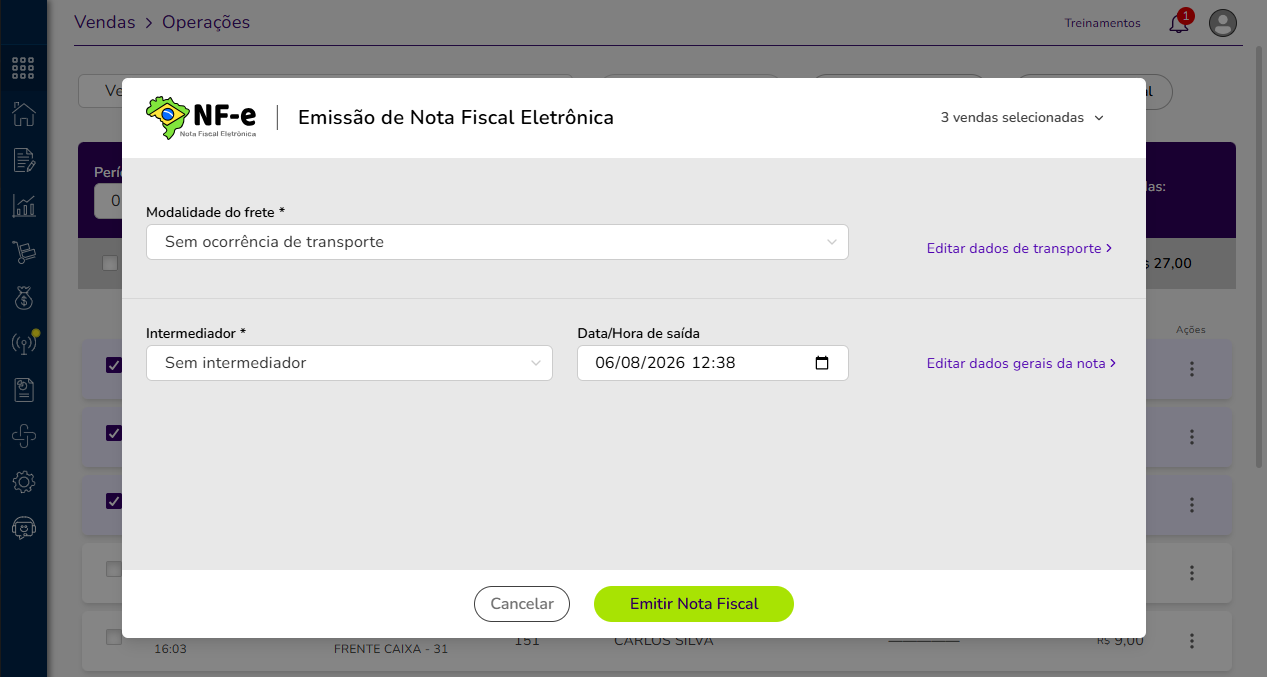The width and height of the screenshot is (1267, 677).
Task: Check the CARLOS SILVA sale row checkbox
Action: click(114, 637)
